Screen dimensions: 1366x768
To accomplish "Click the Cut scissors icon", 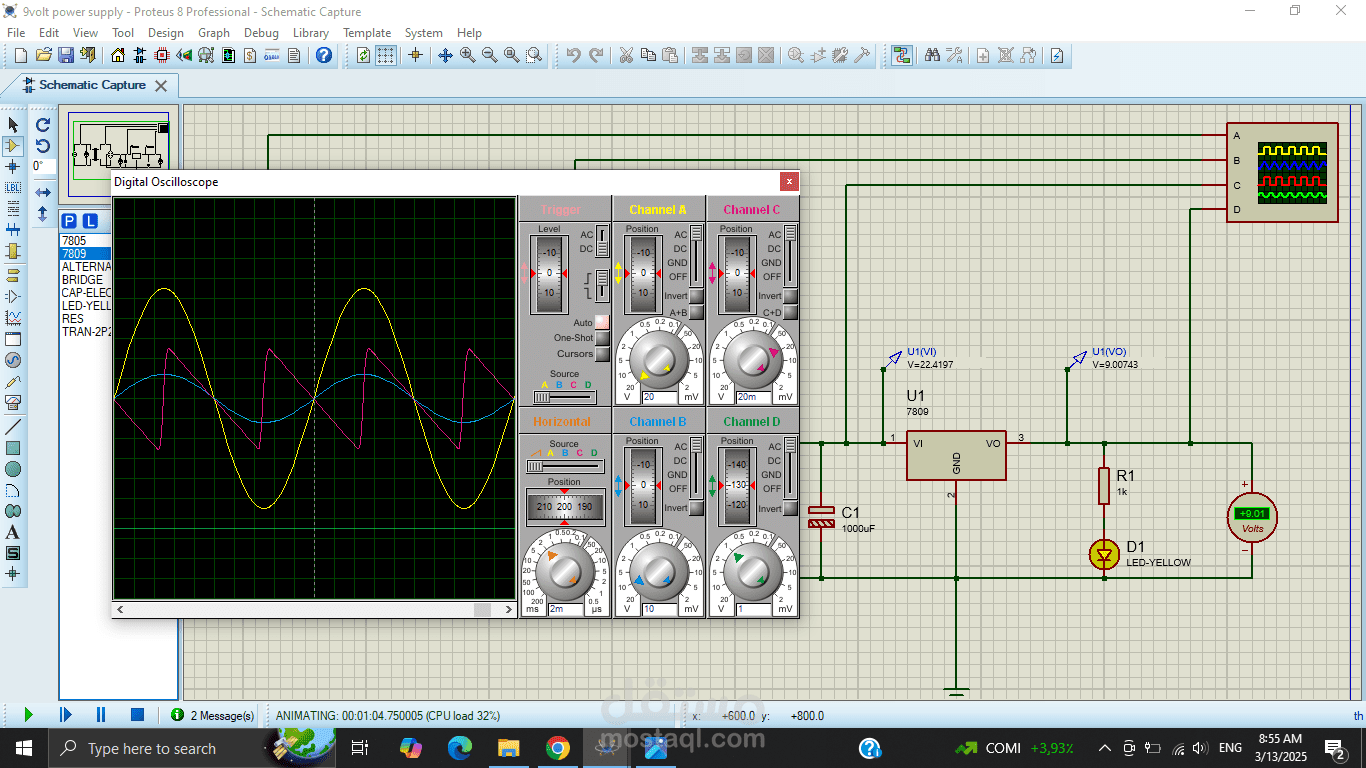I will pos(626,55).
